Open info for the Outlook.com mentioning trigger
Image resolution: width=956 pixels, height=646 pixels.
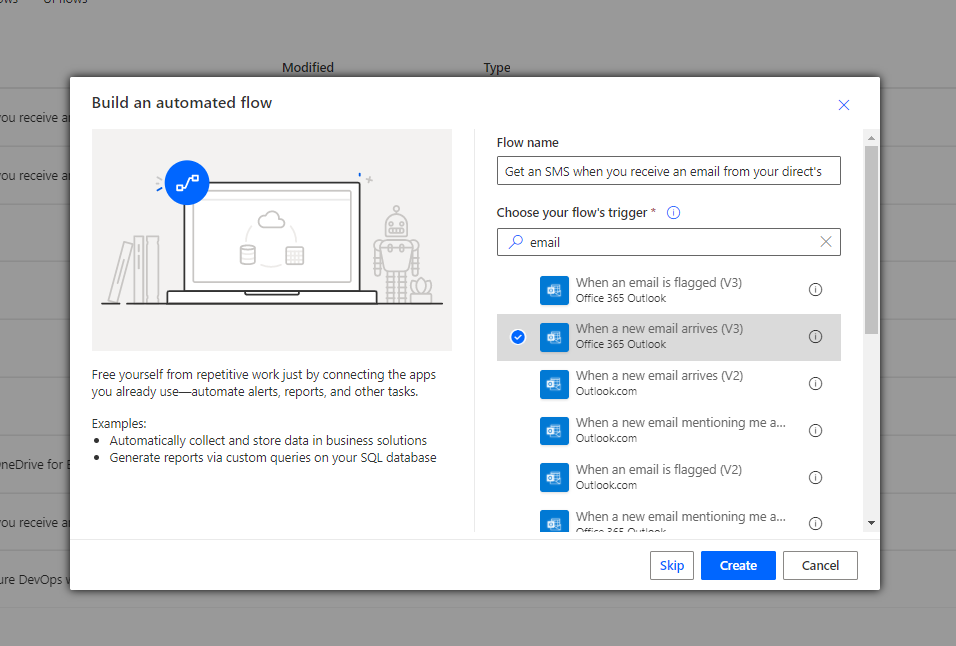point(815,430)
